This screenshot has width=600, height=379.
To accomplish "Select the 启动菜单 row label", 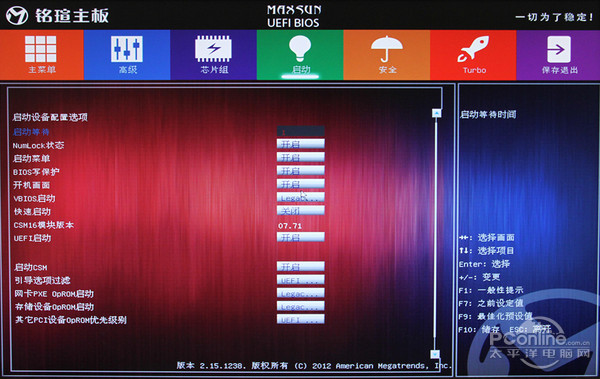I will (x=31, y=158).
